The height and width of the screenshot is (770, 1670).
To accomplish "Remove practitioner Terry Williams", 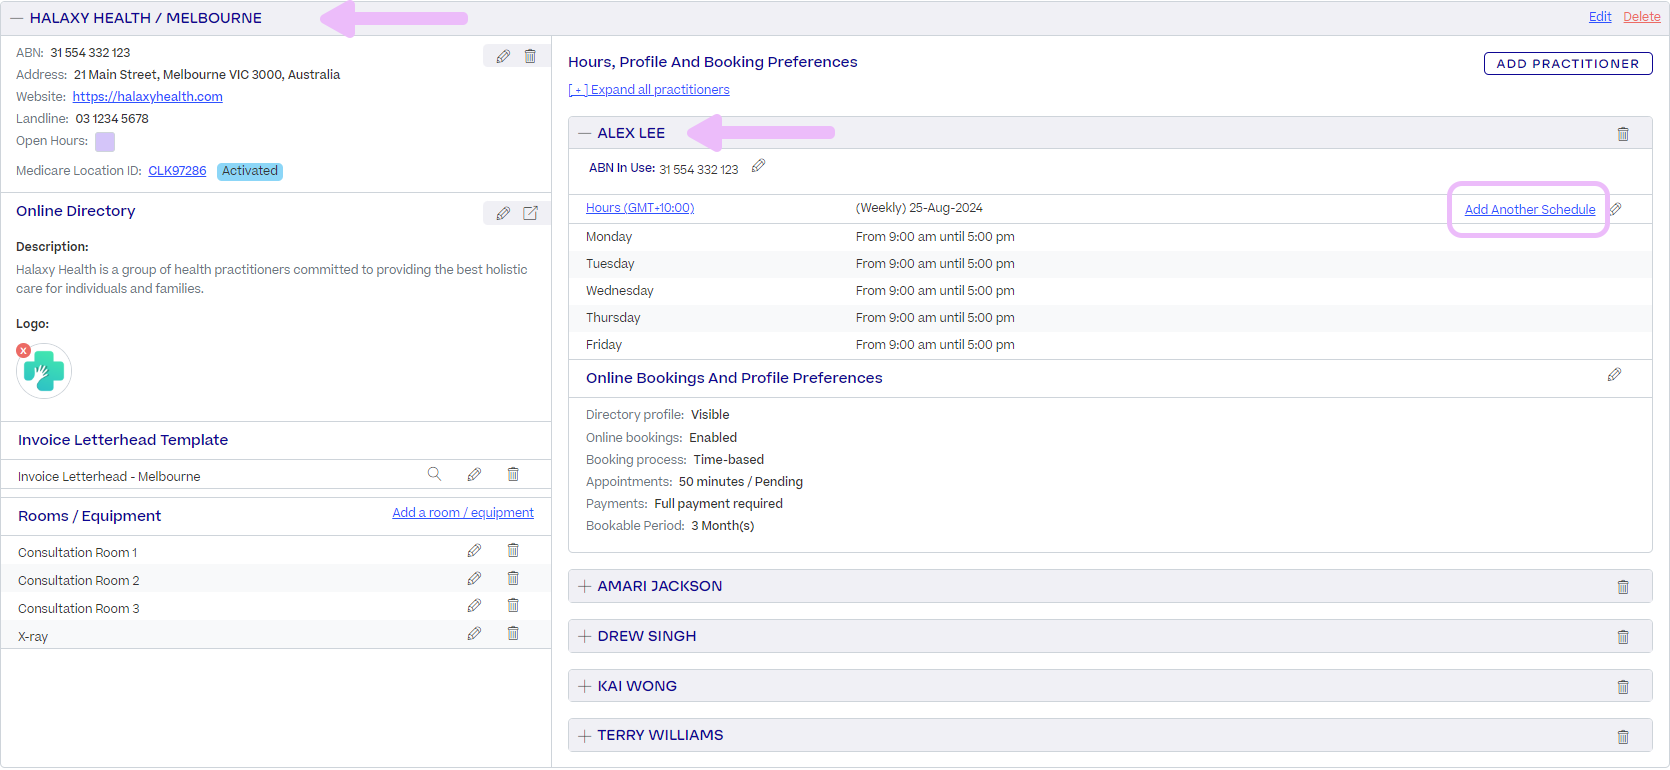I will (x=1623, y=737).
